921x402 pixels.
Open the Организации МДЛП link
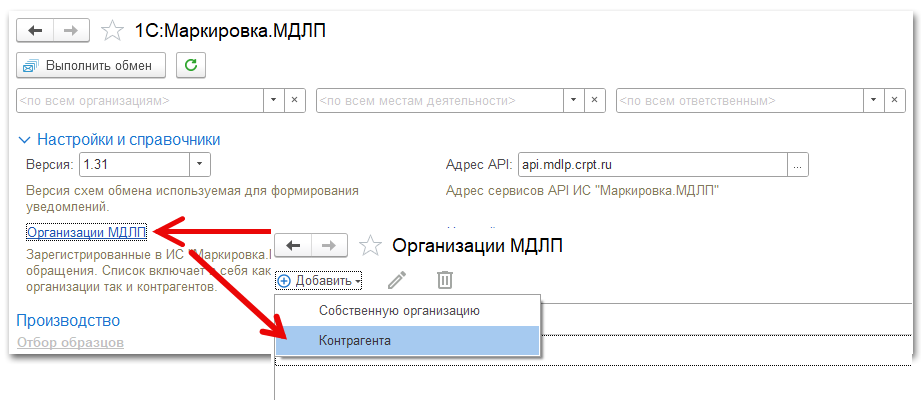tap(87, 233)
